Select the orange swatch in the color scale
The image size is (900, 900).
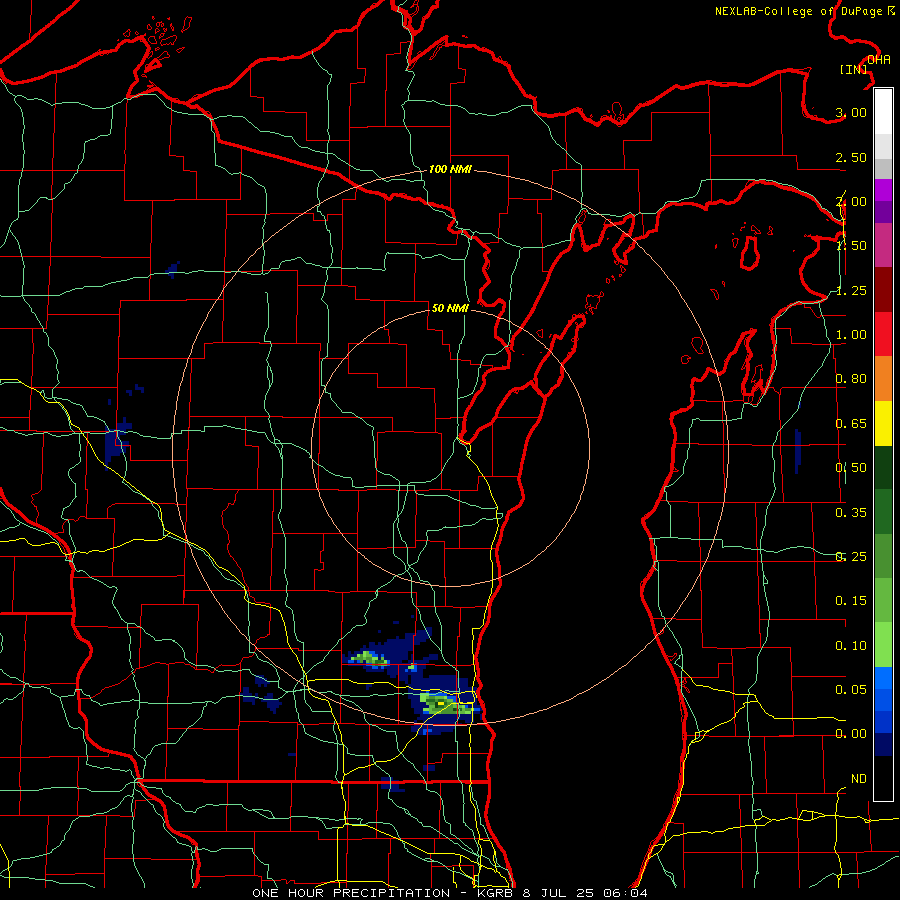883,379
